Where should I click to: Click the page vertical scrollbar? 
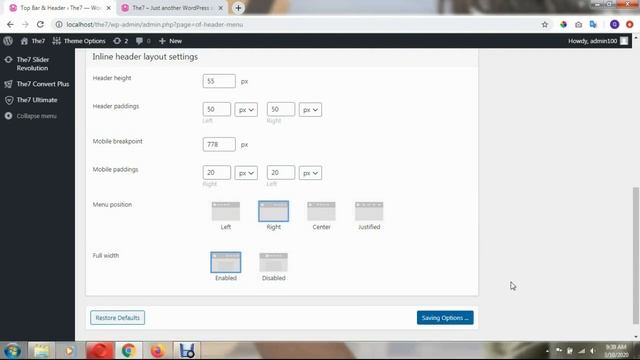pos(636,256)
